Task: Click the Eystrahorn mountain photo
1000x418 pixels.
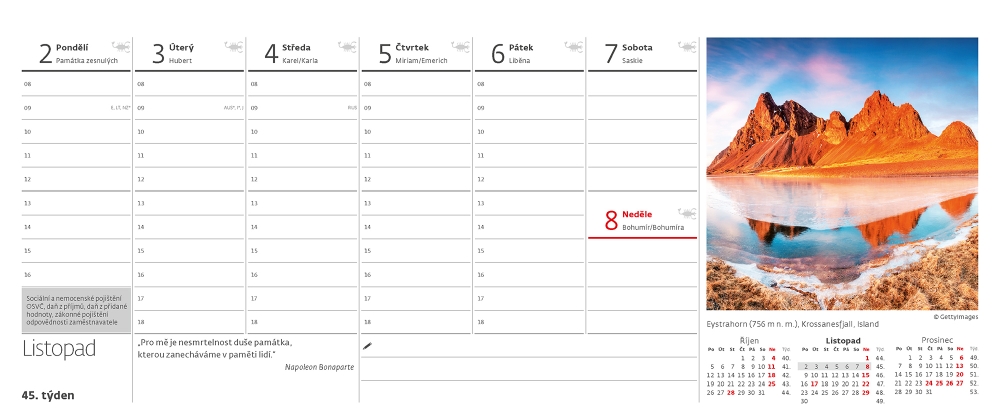Action: [842, 174]
